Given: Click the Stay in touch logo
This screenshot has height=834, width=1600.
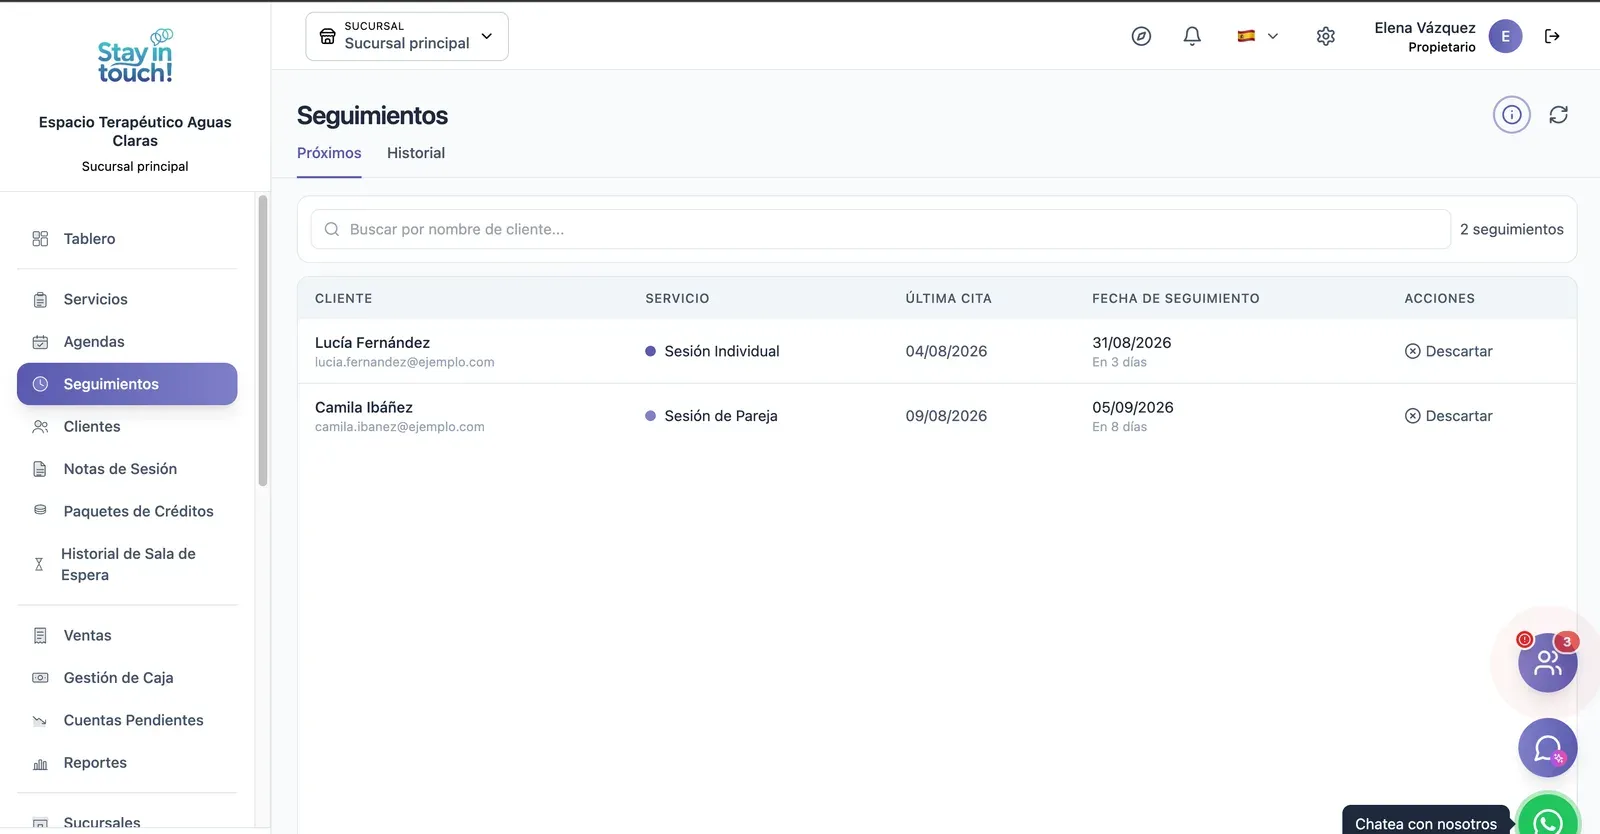Looking at the screenshot, I should 135,56.
